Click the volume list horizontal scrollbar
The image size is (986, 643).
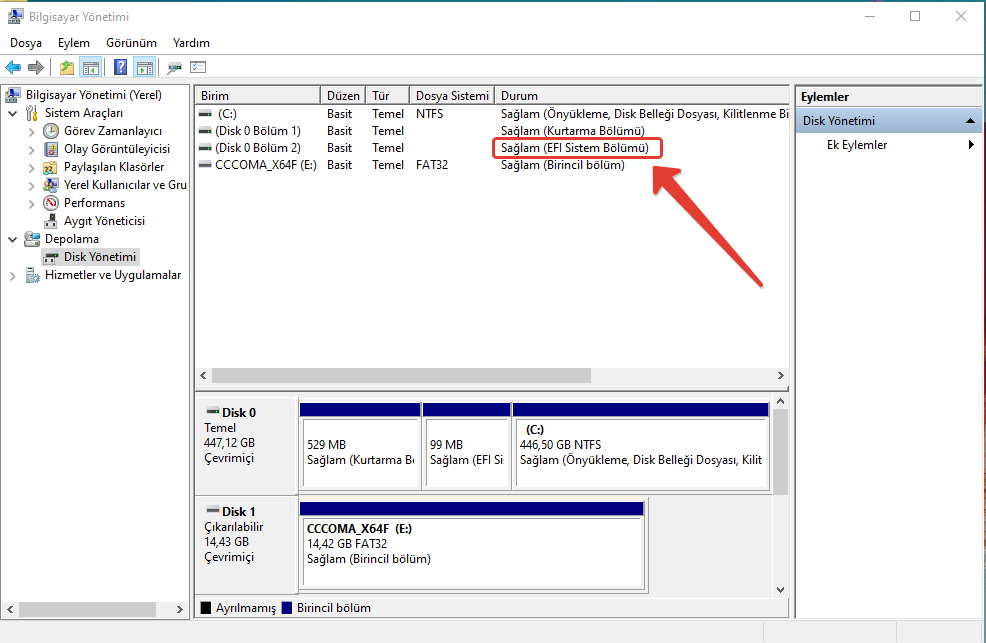pyautogui.click(x=400, y=375)
